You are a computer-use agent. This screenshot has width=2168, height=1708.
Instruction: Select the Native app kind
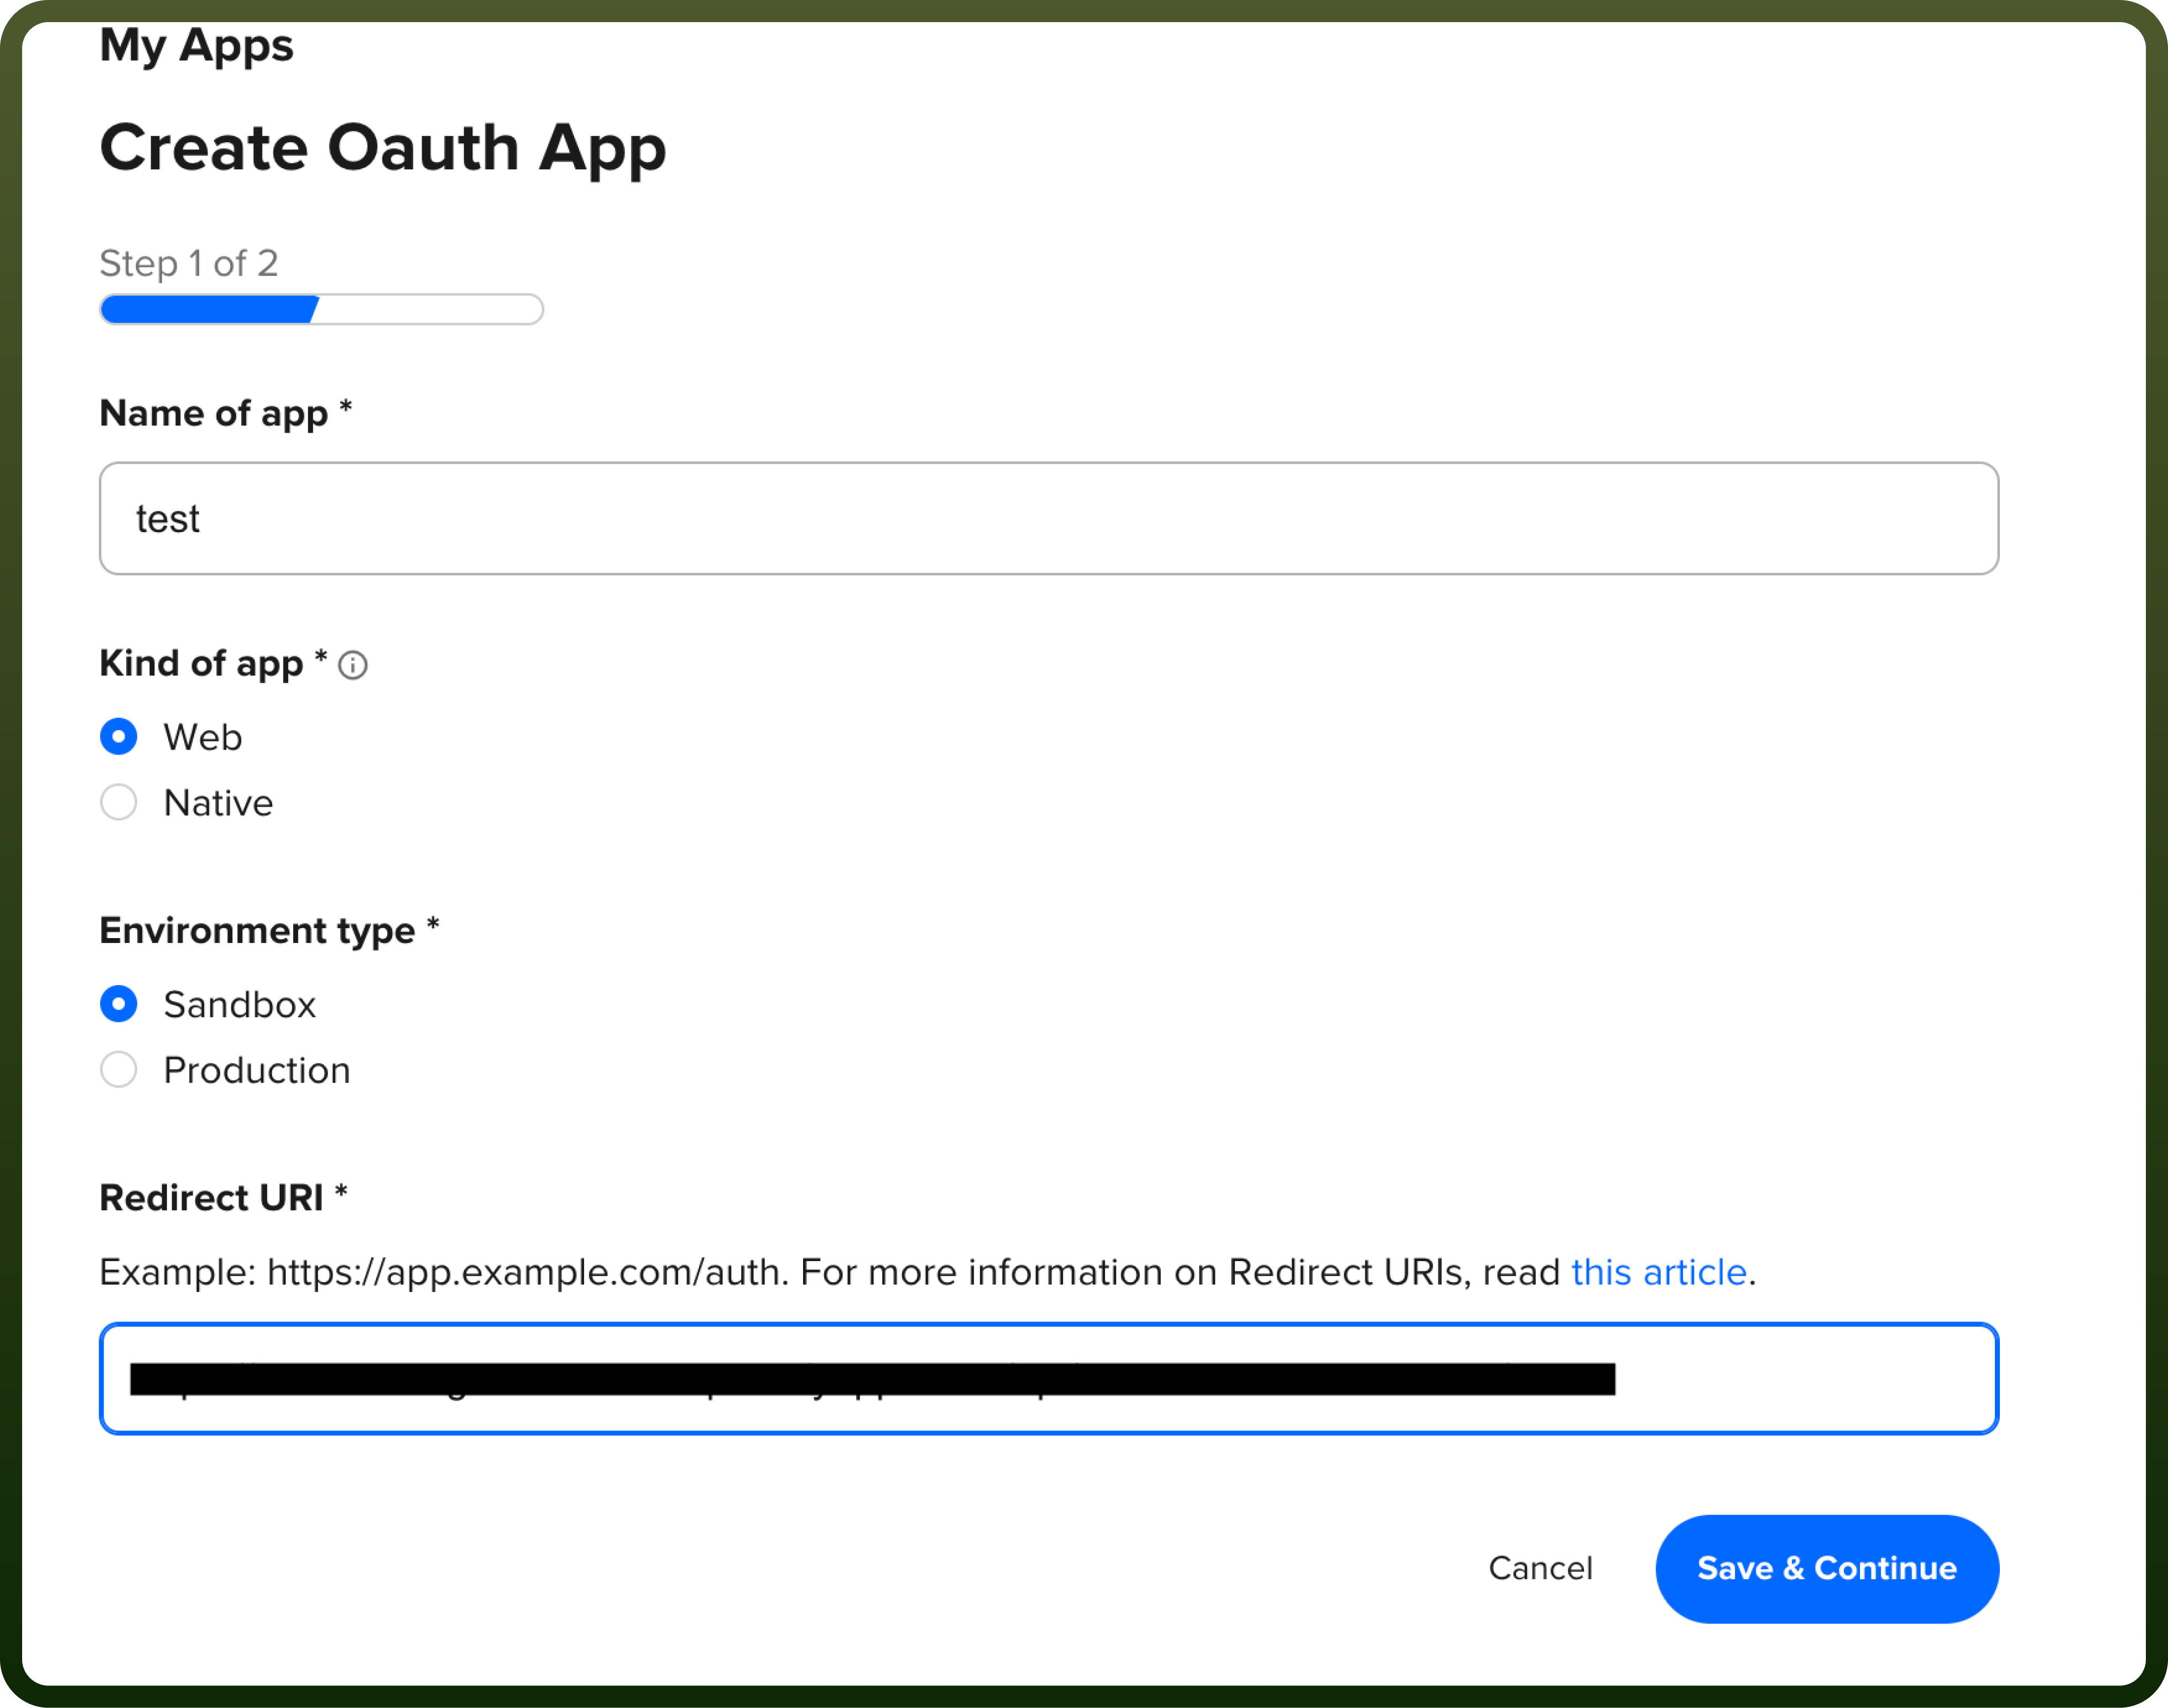coord(119,802)
